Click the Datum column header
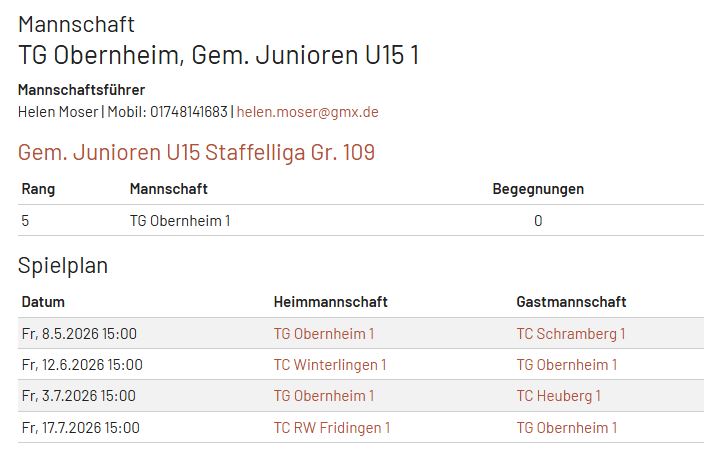The width and height of the screenshot is (704, 463). coord(43,302)
